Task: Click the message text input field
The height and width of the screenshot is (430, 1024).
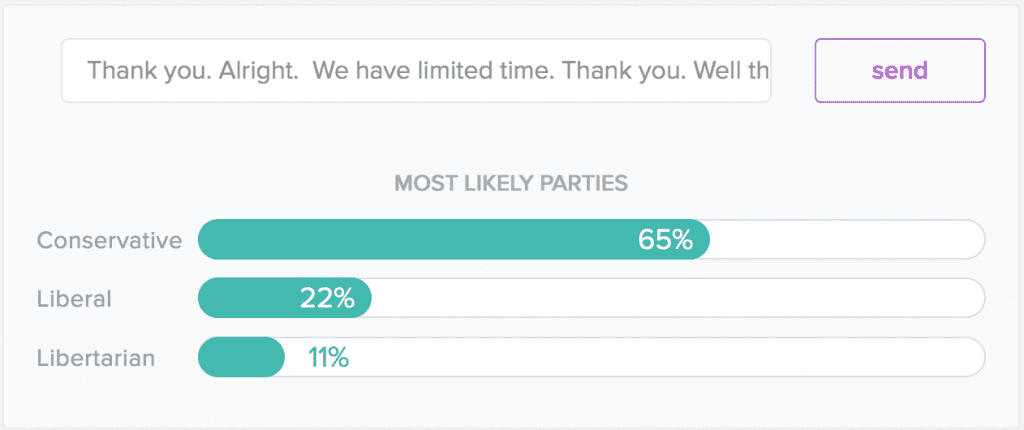Action: coord(415,71)
